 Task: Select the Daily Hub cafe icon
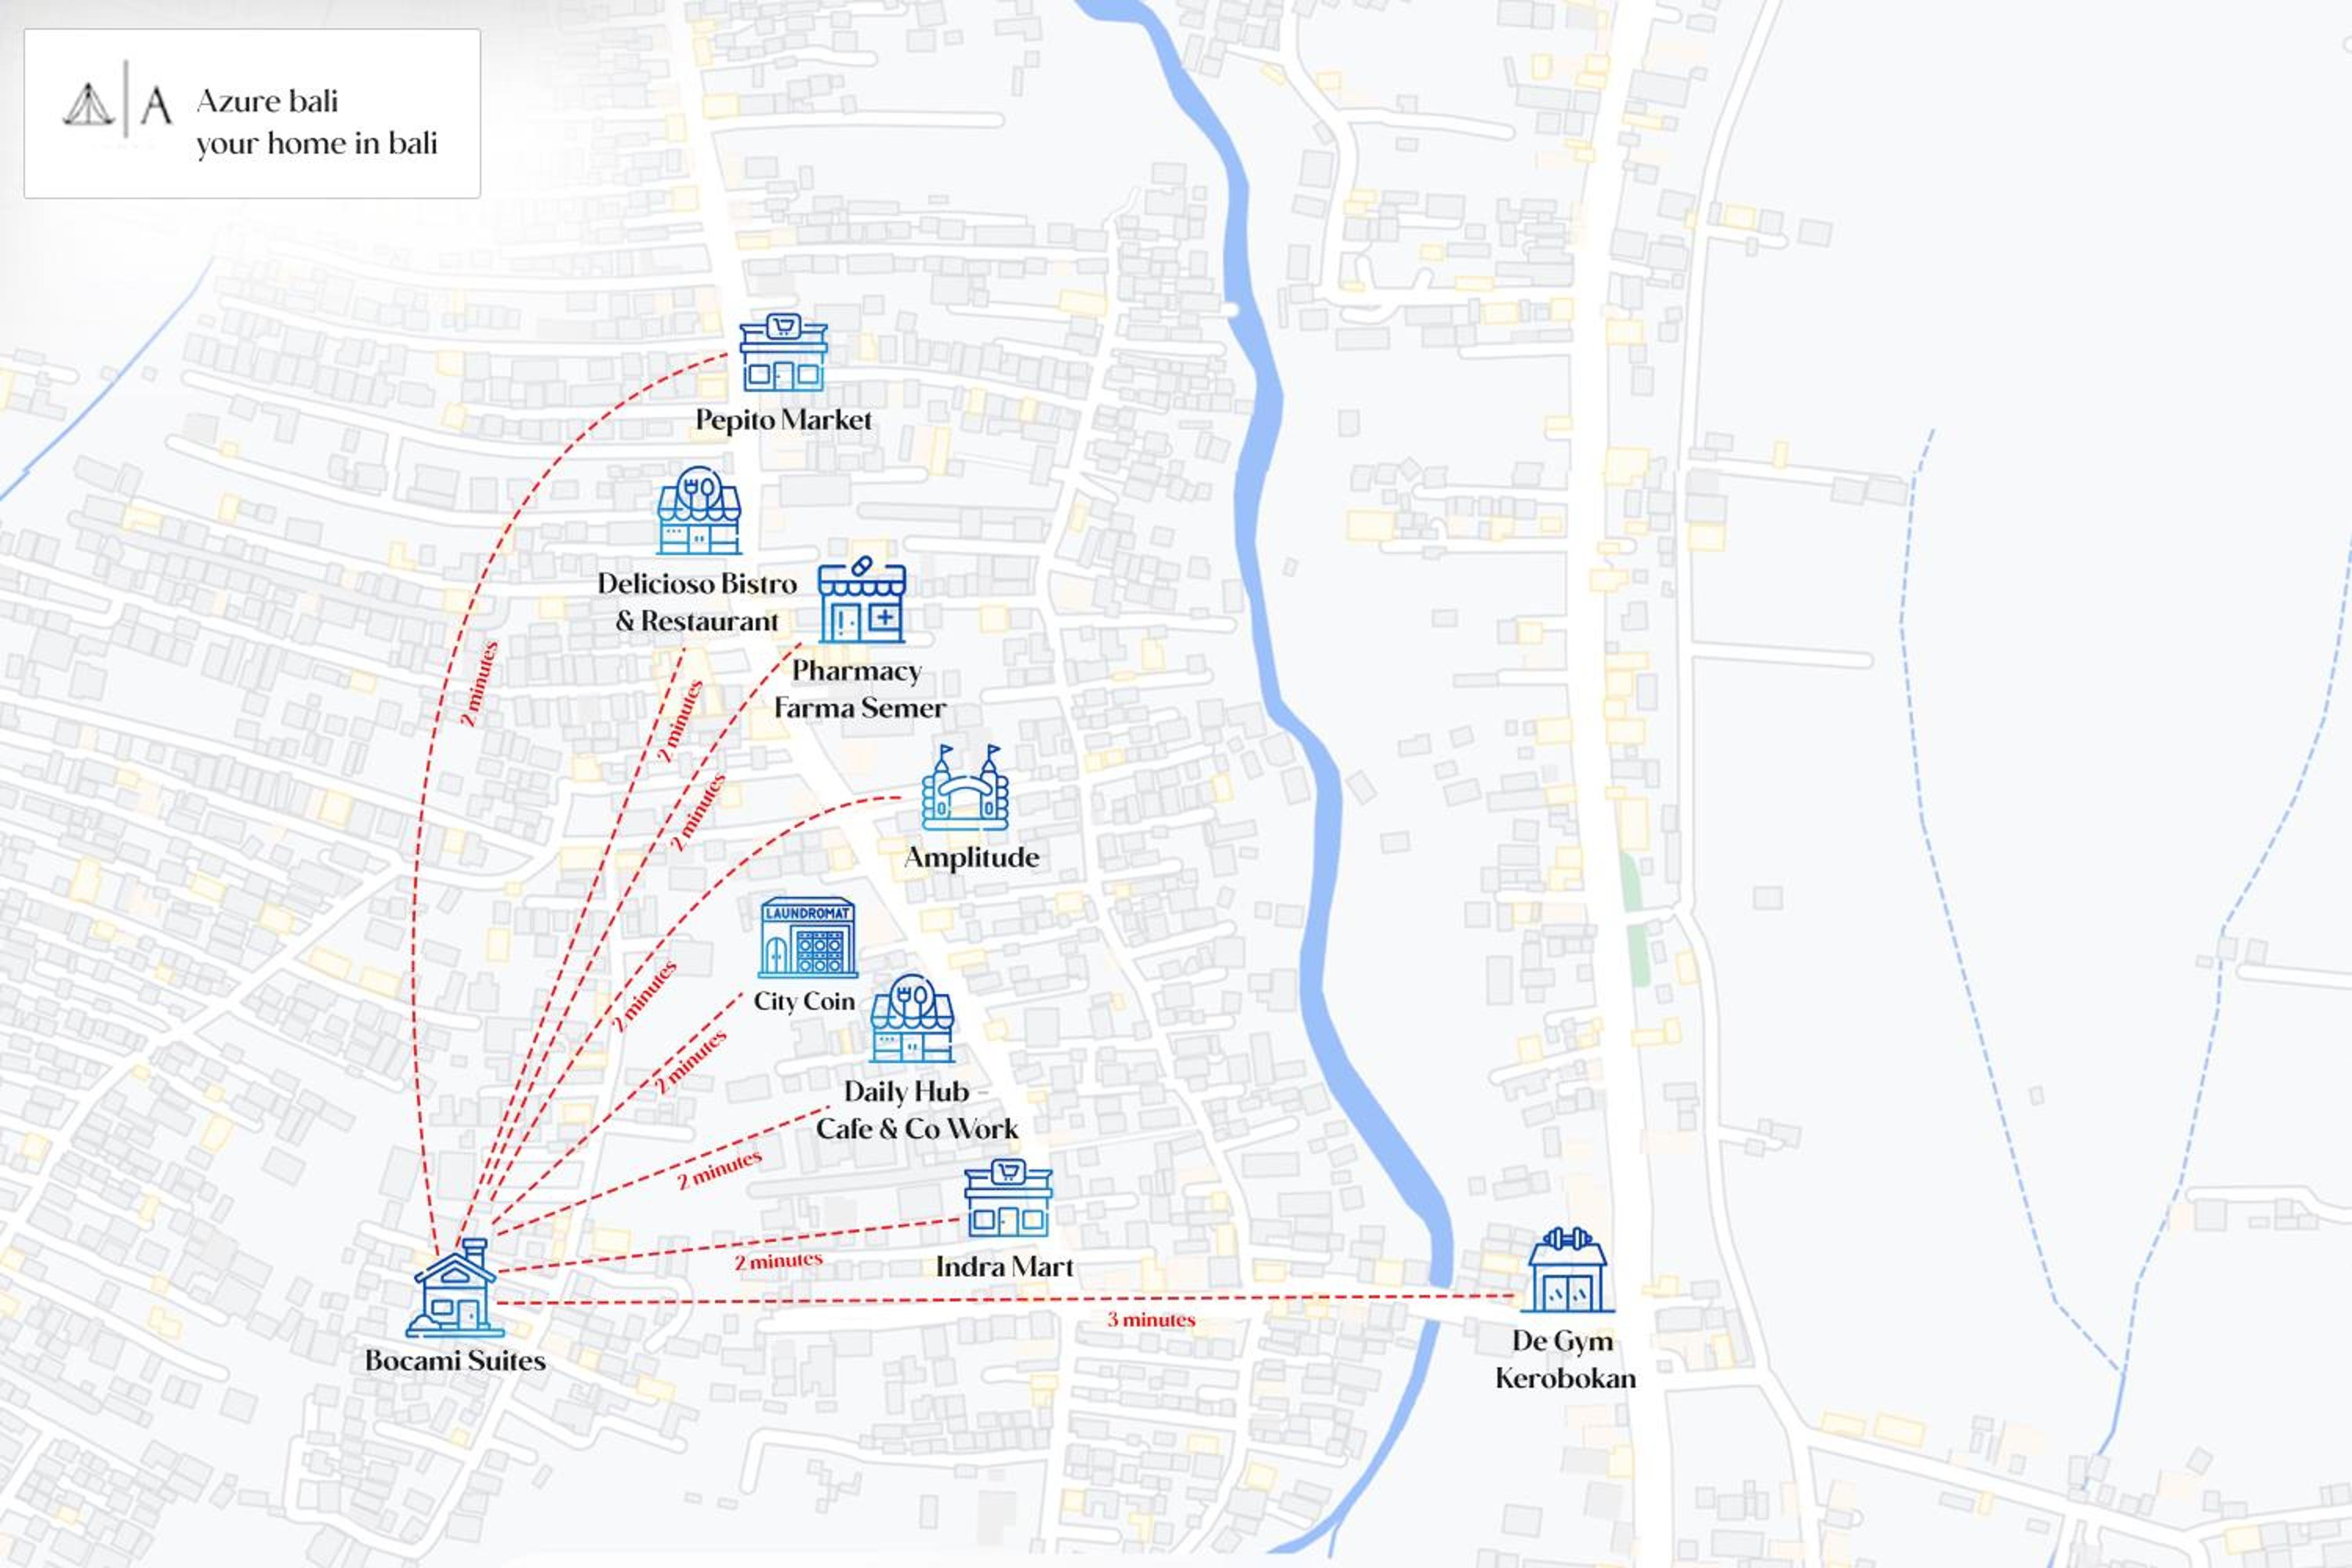tap(912, 1018)
